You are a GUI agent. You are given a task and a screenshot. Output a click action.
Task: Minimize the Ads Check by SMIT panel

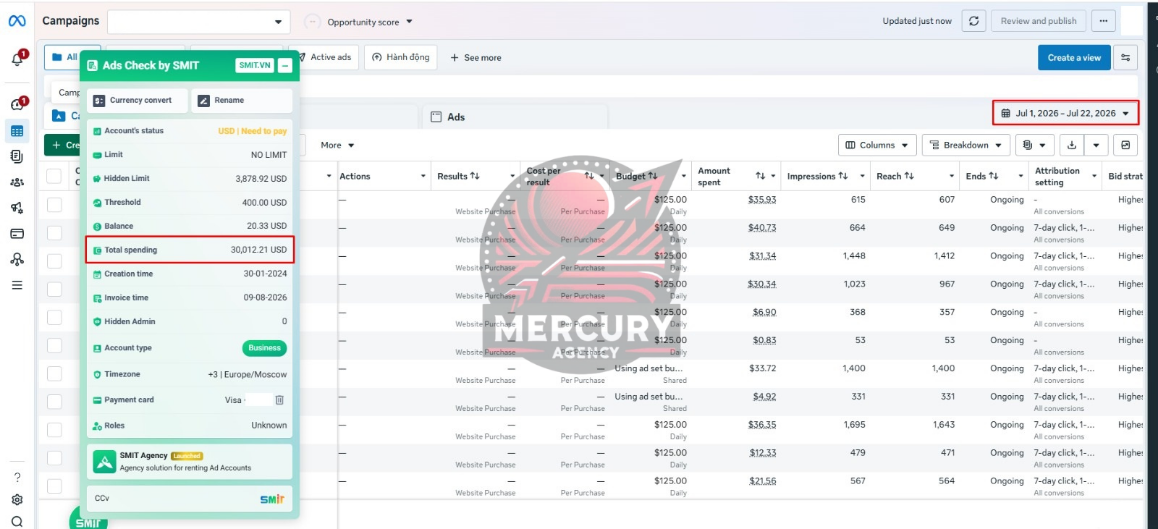286,66
